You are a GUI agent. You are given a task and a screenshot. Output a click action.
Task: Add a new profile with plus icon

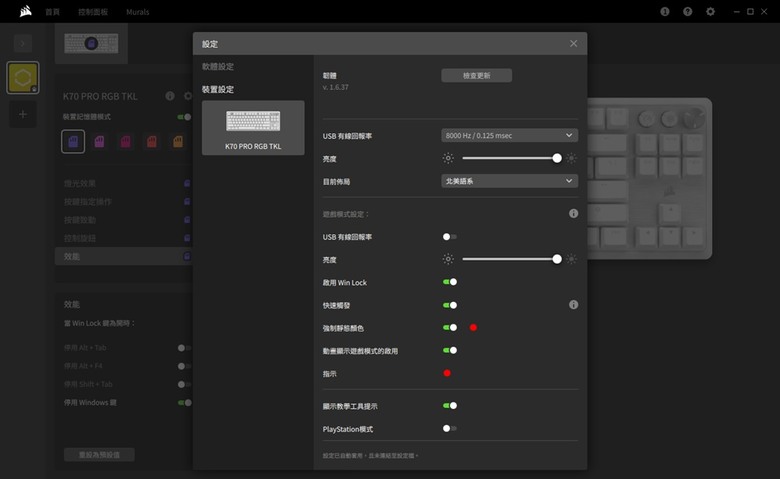(23, 114)
